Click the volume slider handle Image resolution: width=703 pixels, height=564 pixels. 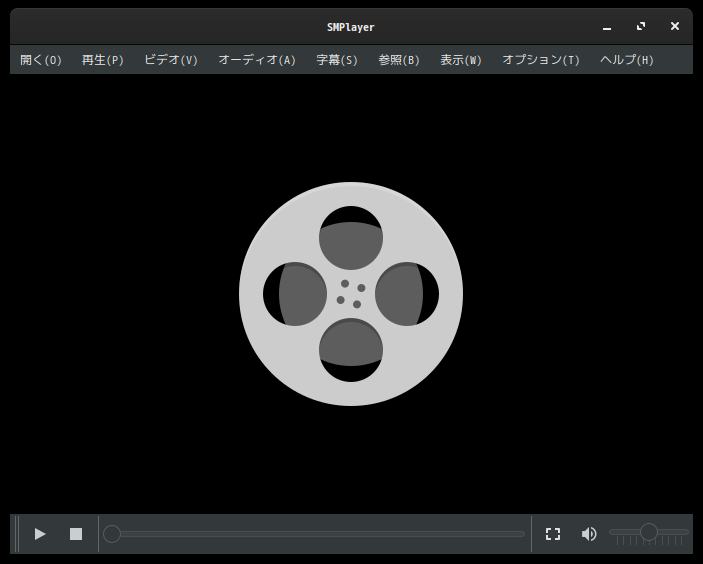[648, 532]
